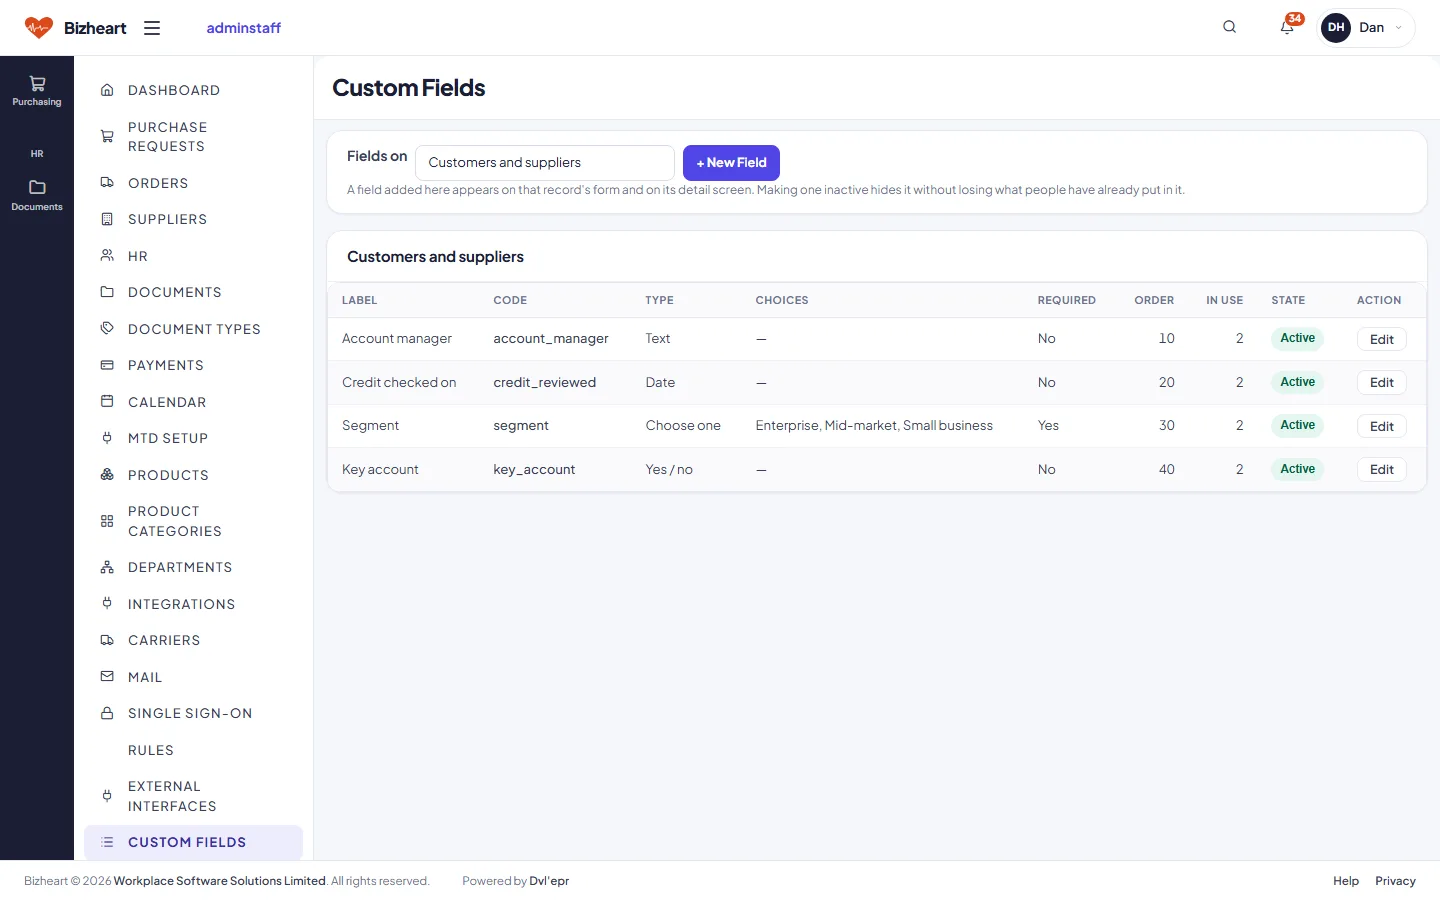Click the New Field button
Image resolution: width=1440 pixels, height=900 pixels.
pos(731,163)
